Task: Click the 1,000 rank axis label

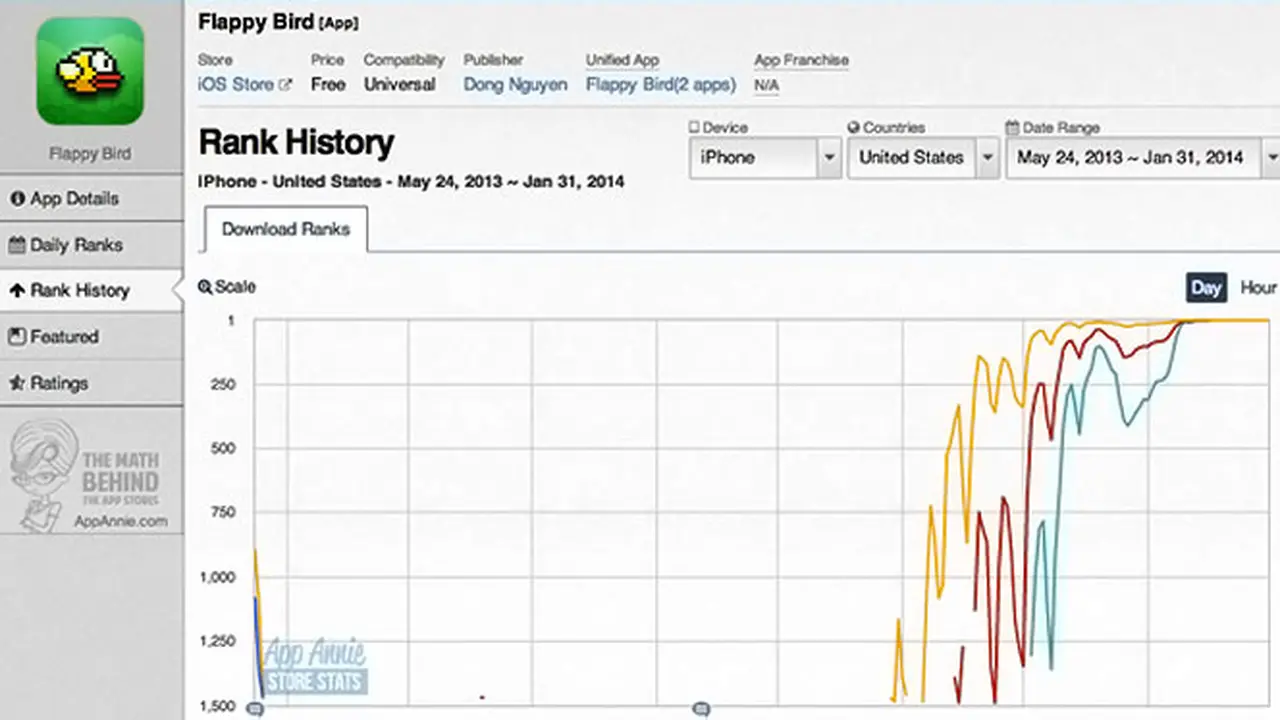Action: [x=217, y=577]
